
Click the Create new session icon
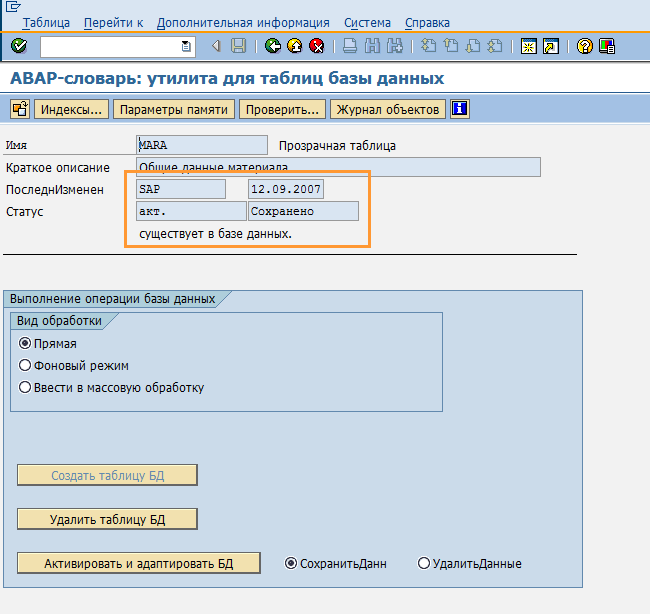coord(529,46)
